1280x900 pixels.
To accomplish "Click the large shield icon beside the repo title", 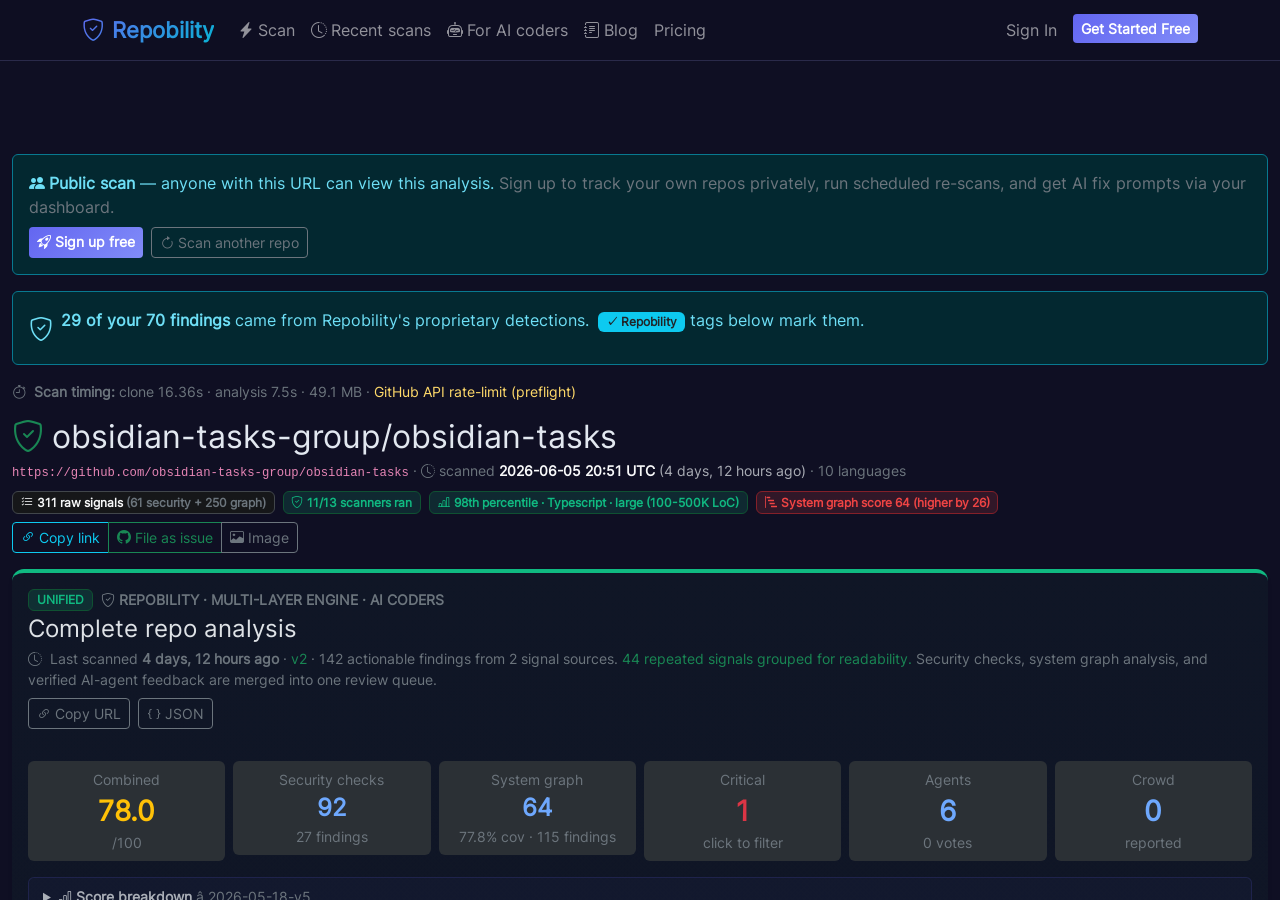I will point(27,436).
